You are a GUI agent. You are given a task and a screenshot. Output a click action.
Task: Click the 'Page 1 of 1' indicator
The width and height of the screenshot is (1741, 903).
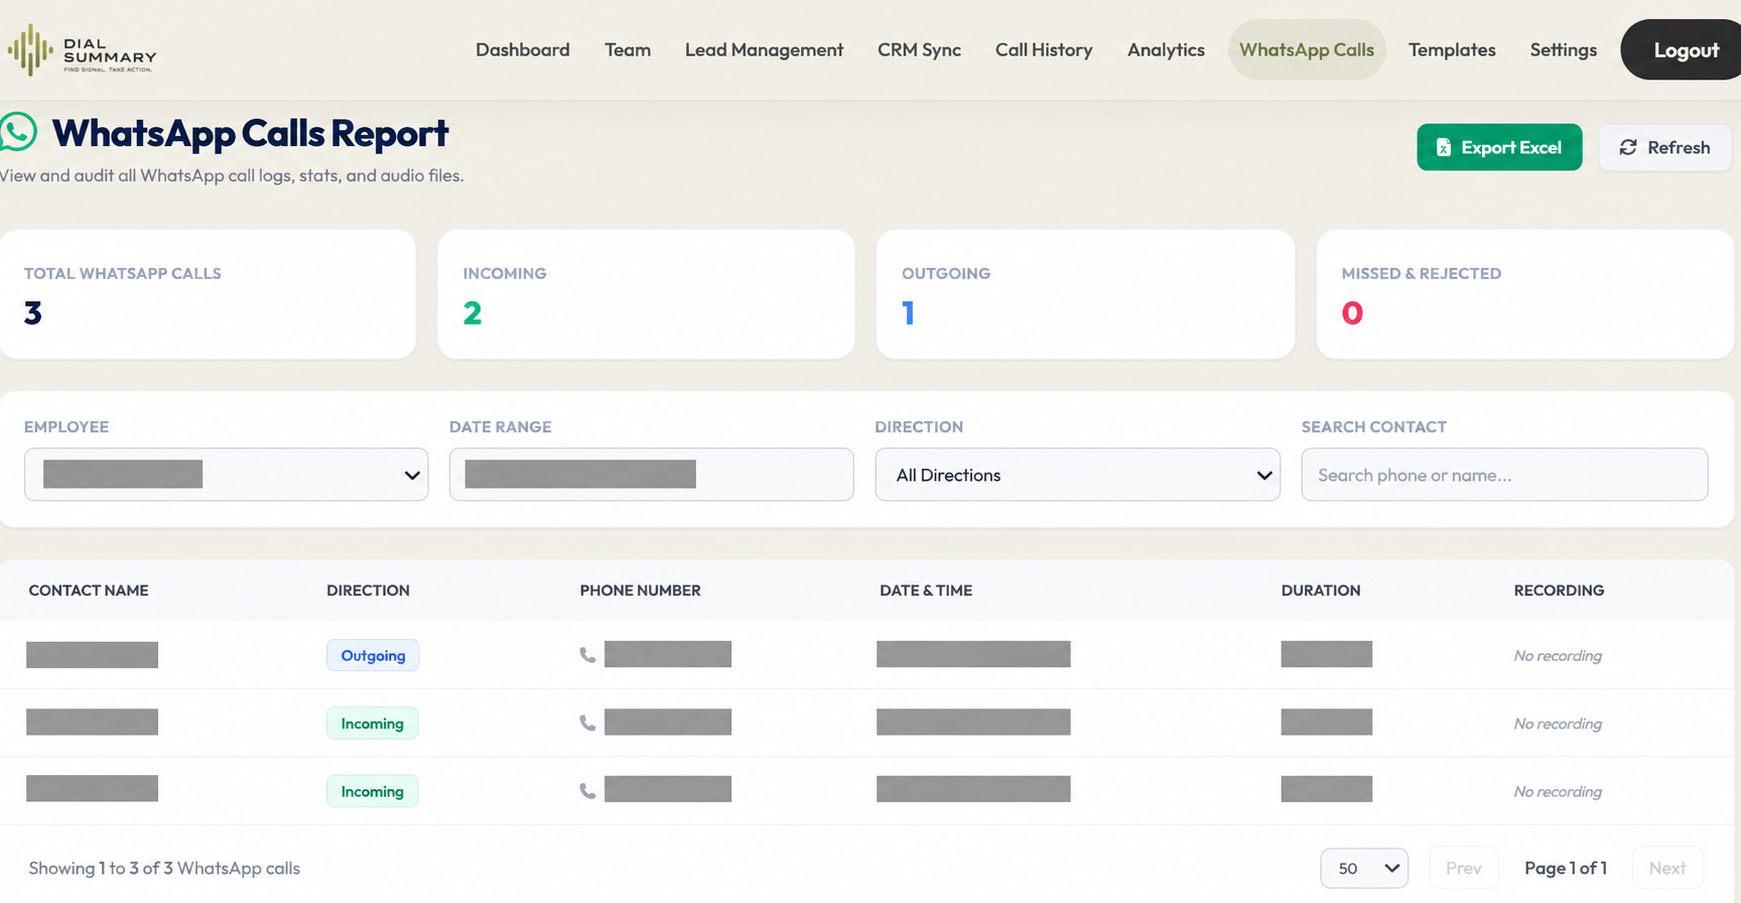(x=1566, y=868)
